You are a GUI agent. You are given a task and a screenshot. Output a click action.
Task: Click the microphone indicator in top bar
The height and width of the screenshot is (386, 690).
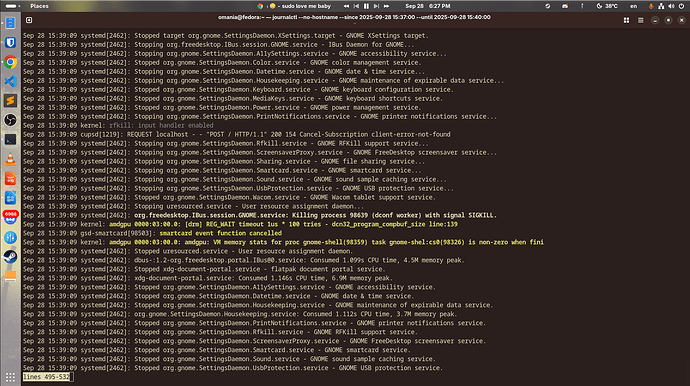(x=651, y=6)
